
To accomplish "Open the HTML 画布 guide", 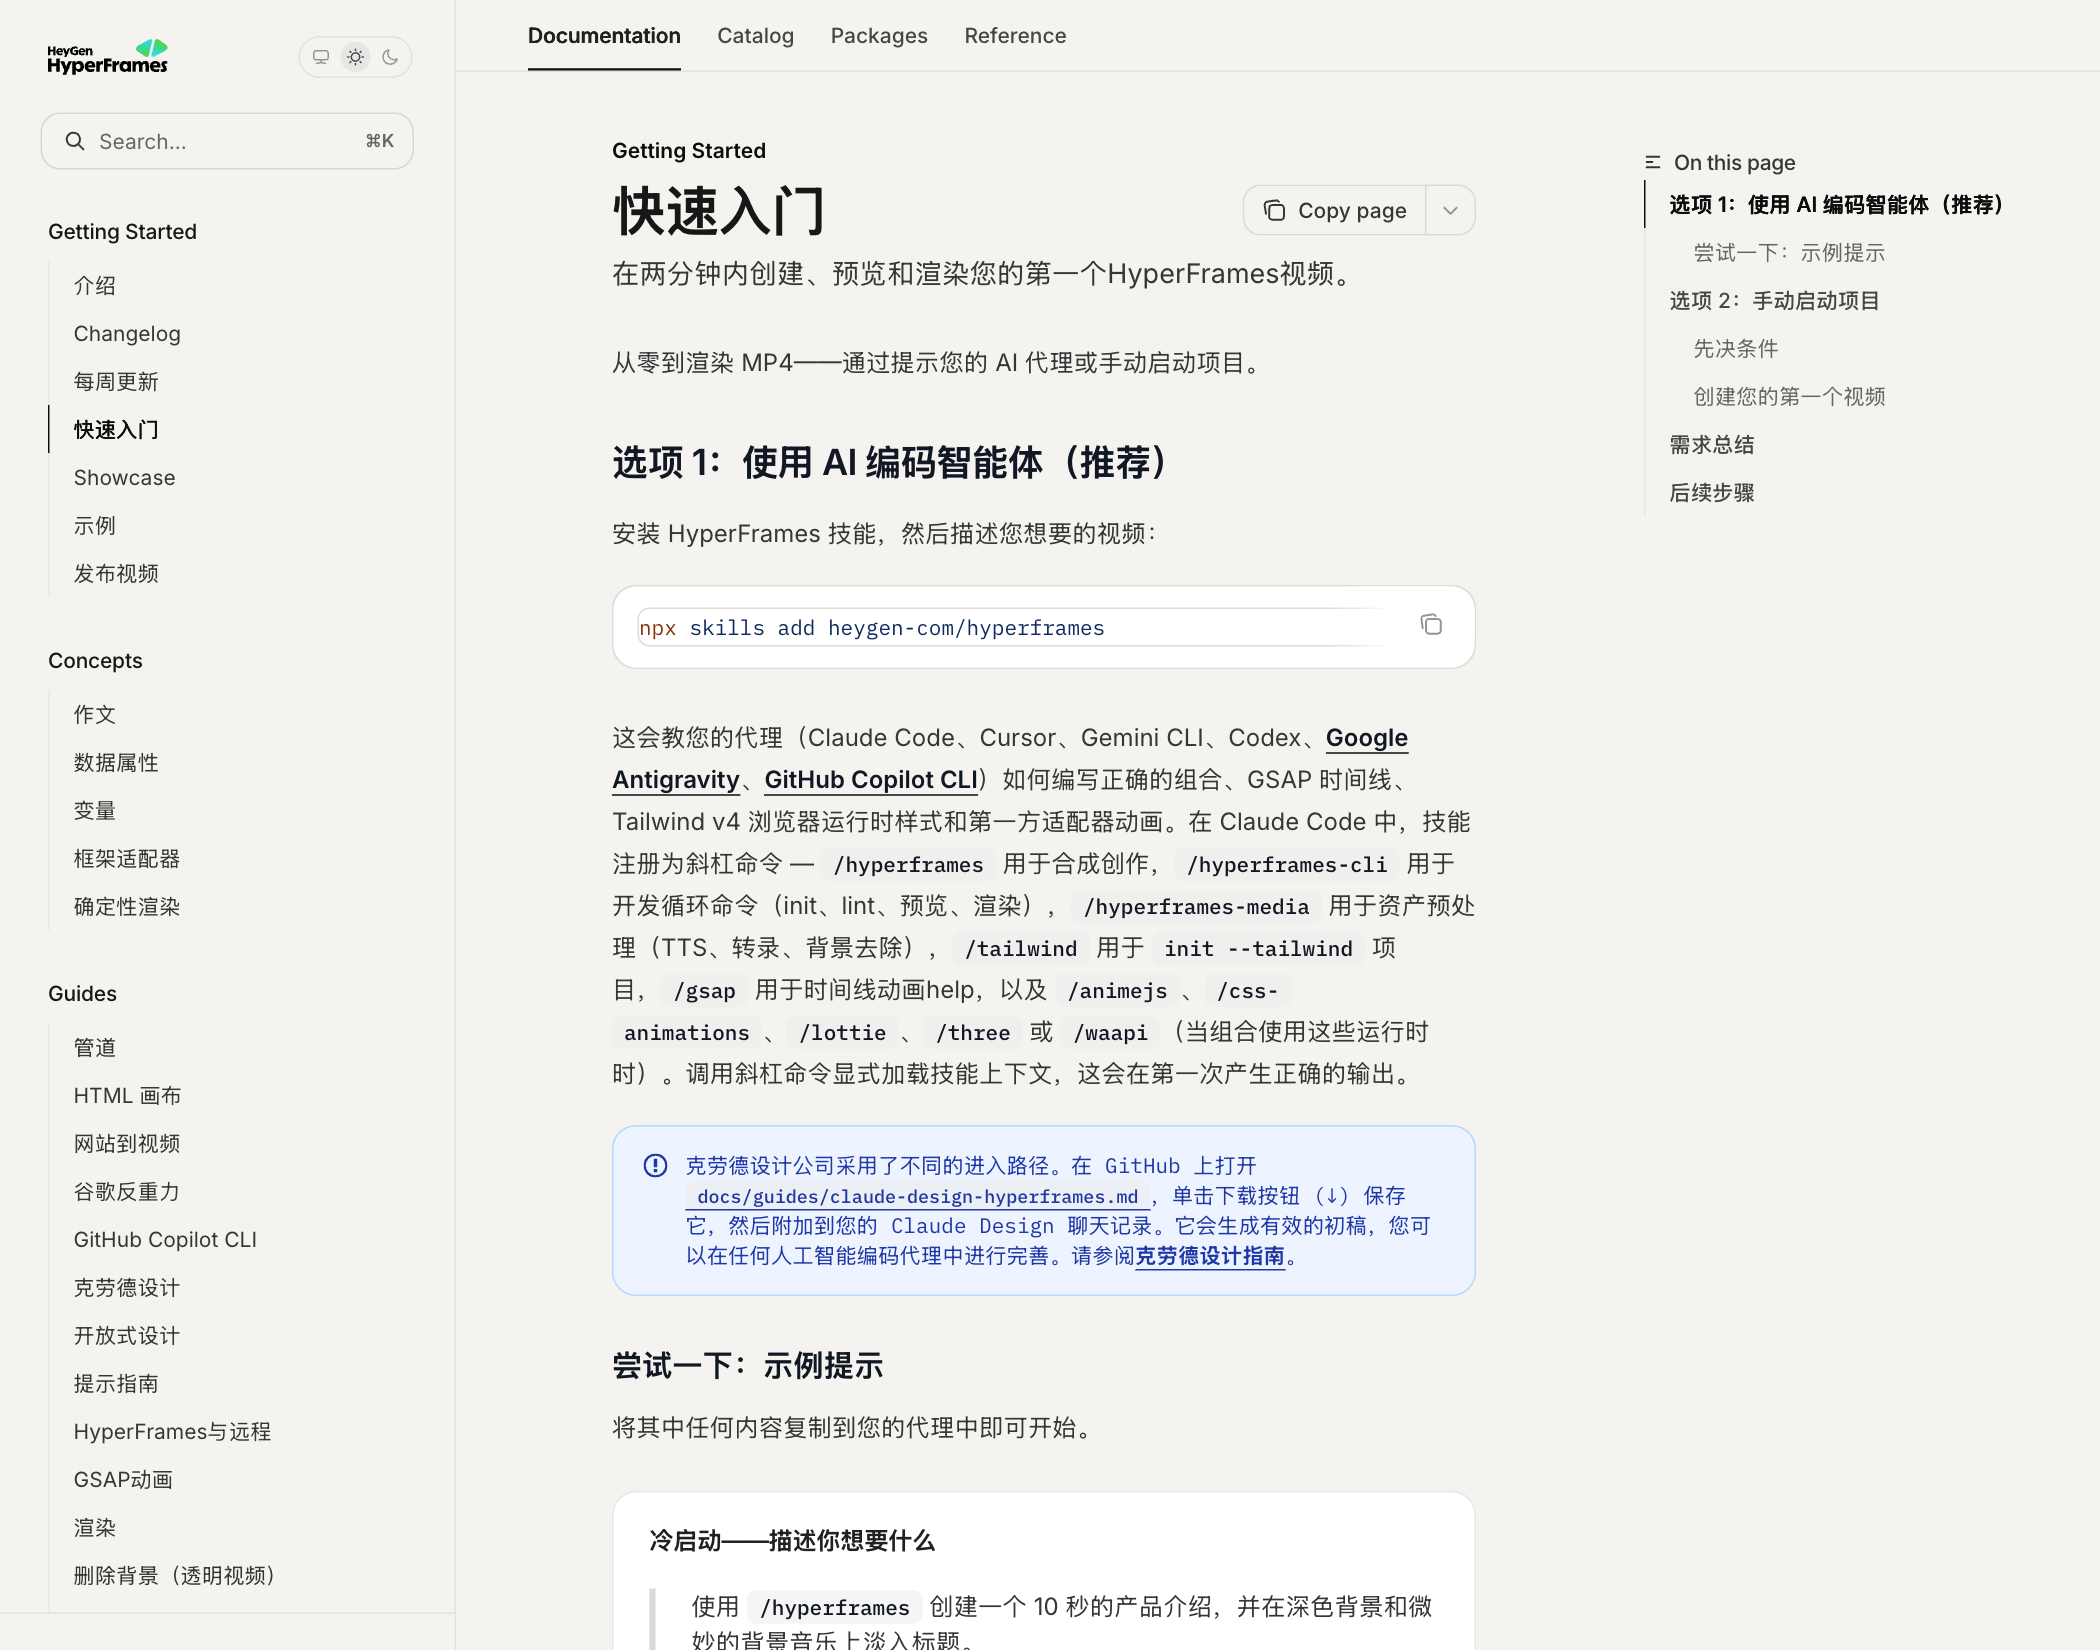I will [x=127, y=1096].
